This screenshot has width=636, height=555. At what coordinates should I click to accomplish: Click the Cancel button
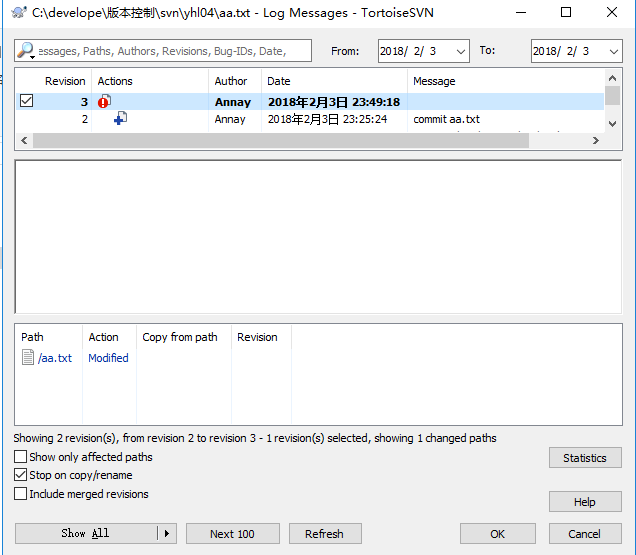tap(584, 533)
